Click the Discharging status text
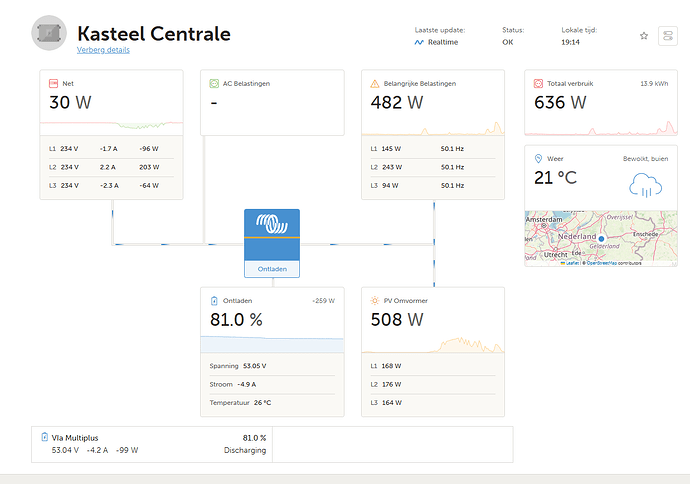This screenshot has width=690, height=484. coord(245,450)
